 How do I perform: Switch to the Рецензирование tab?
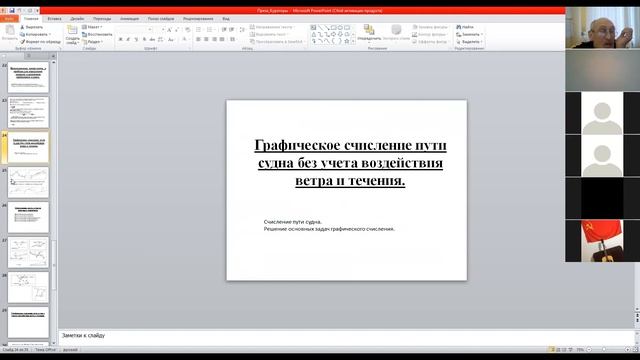(198, 19)
